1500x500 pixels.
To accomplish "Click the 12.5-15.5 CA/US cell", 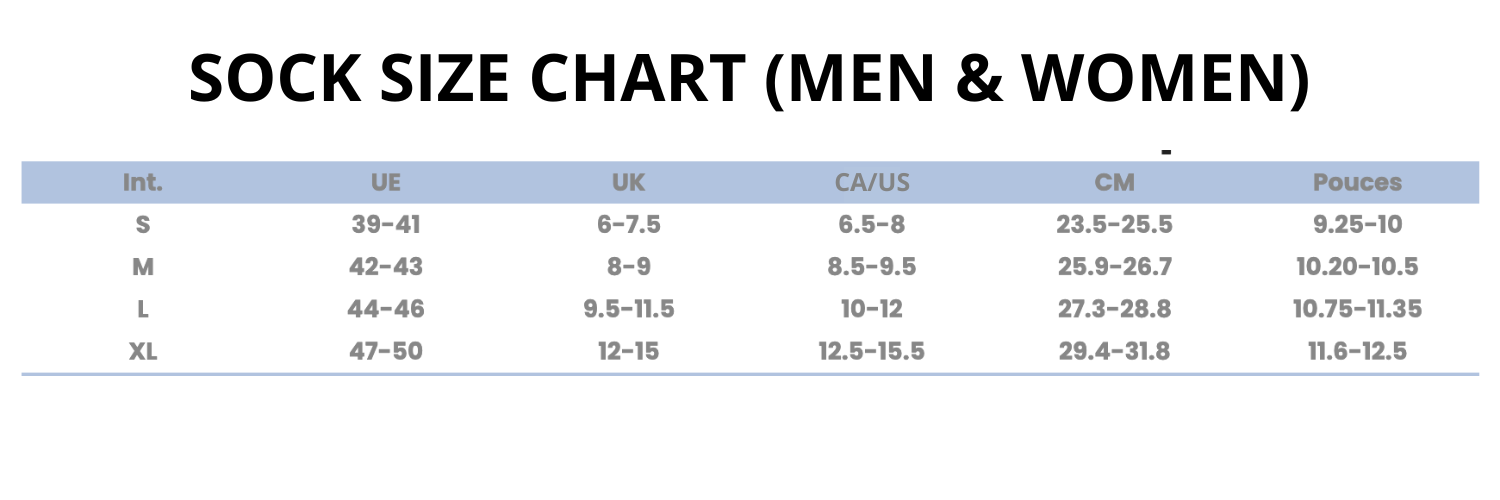I will (x=872, y=351).
